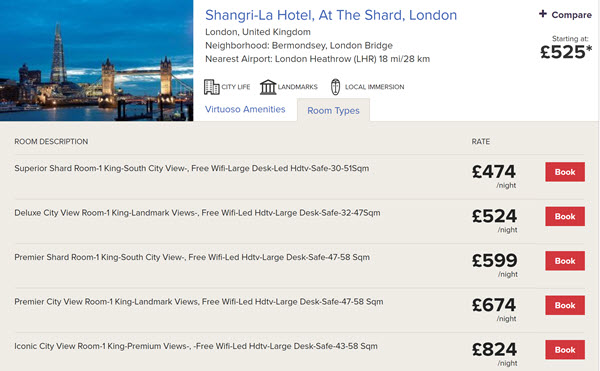The width and height of the screenshot is (600, 371).
Task: Select the Room Types tab
Action: (333, 110)
